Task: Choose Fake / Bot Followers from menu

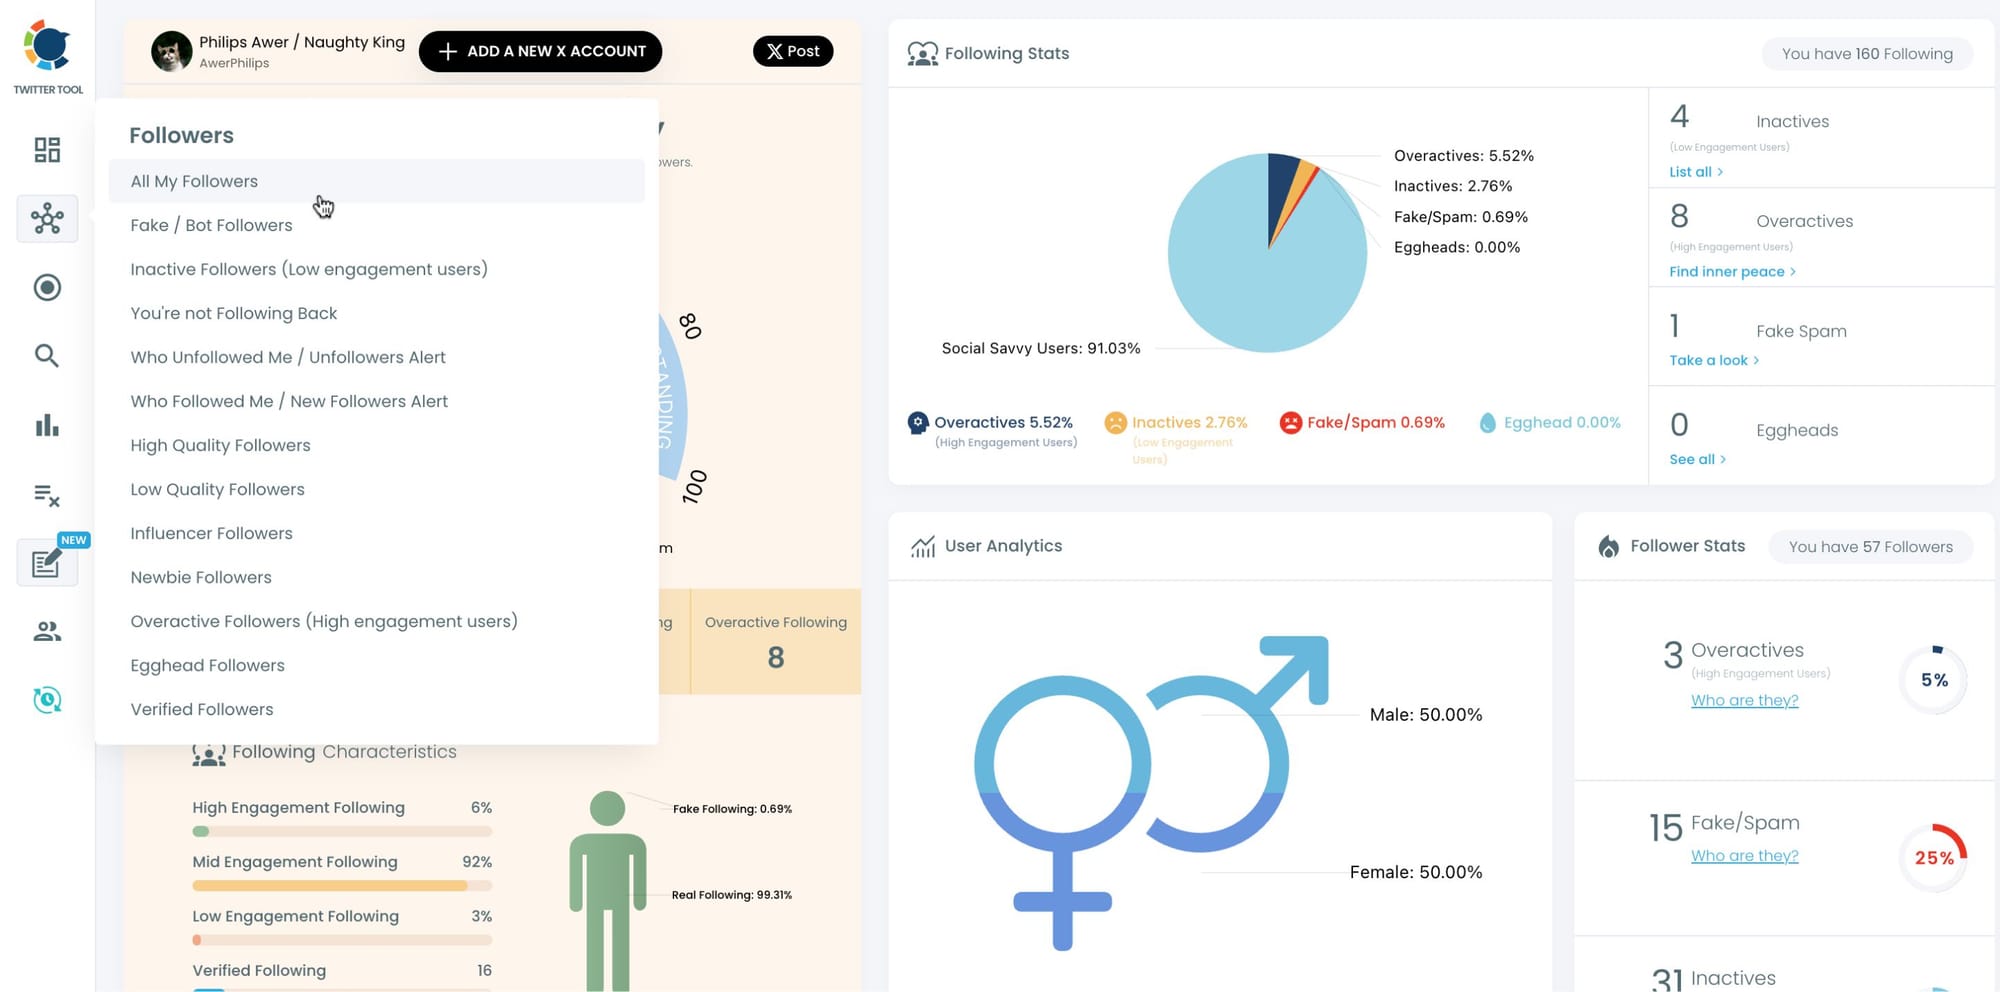Action: coord(211,225)
